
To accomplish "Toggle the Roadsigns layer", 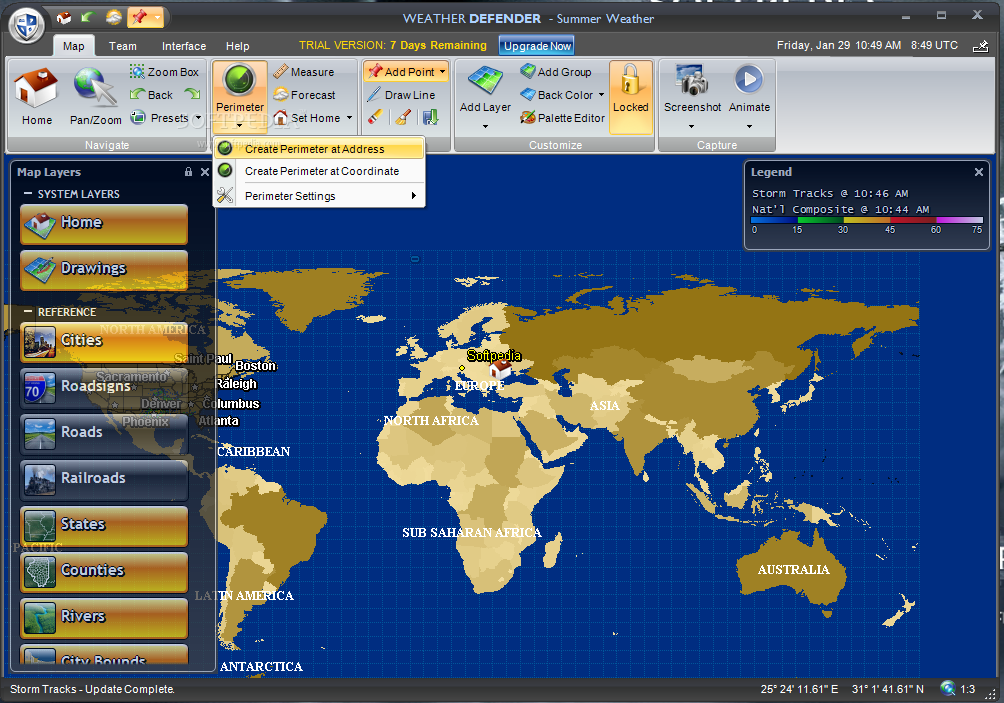I will click(104, 388).
